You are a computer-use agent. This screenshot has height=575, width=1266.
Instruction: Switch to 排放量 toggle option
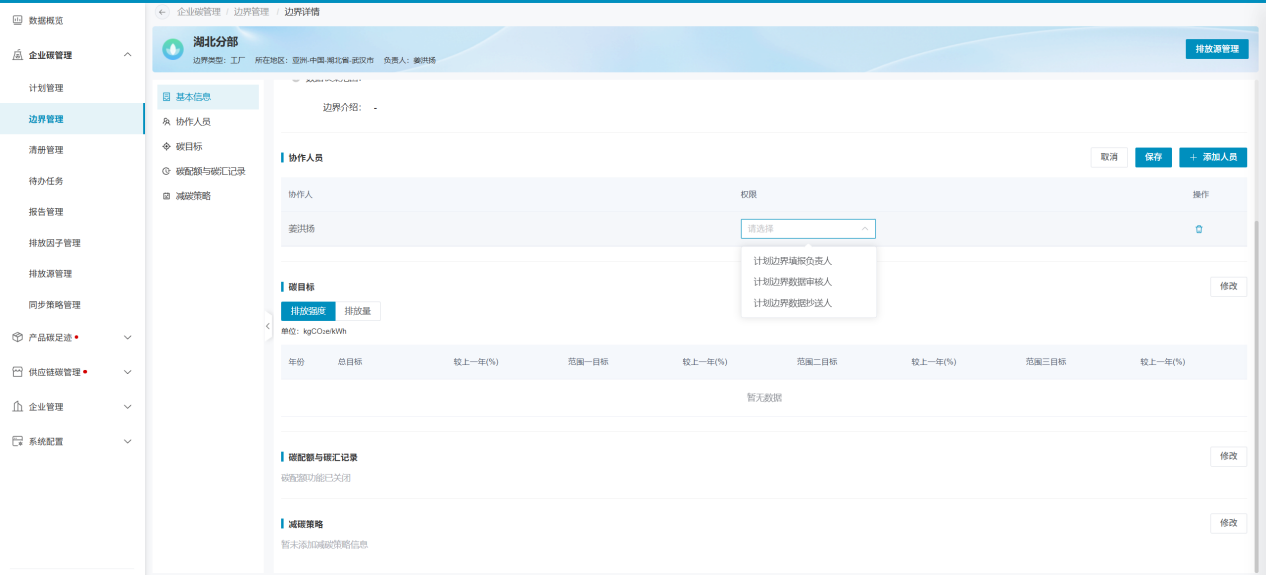358,311
